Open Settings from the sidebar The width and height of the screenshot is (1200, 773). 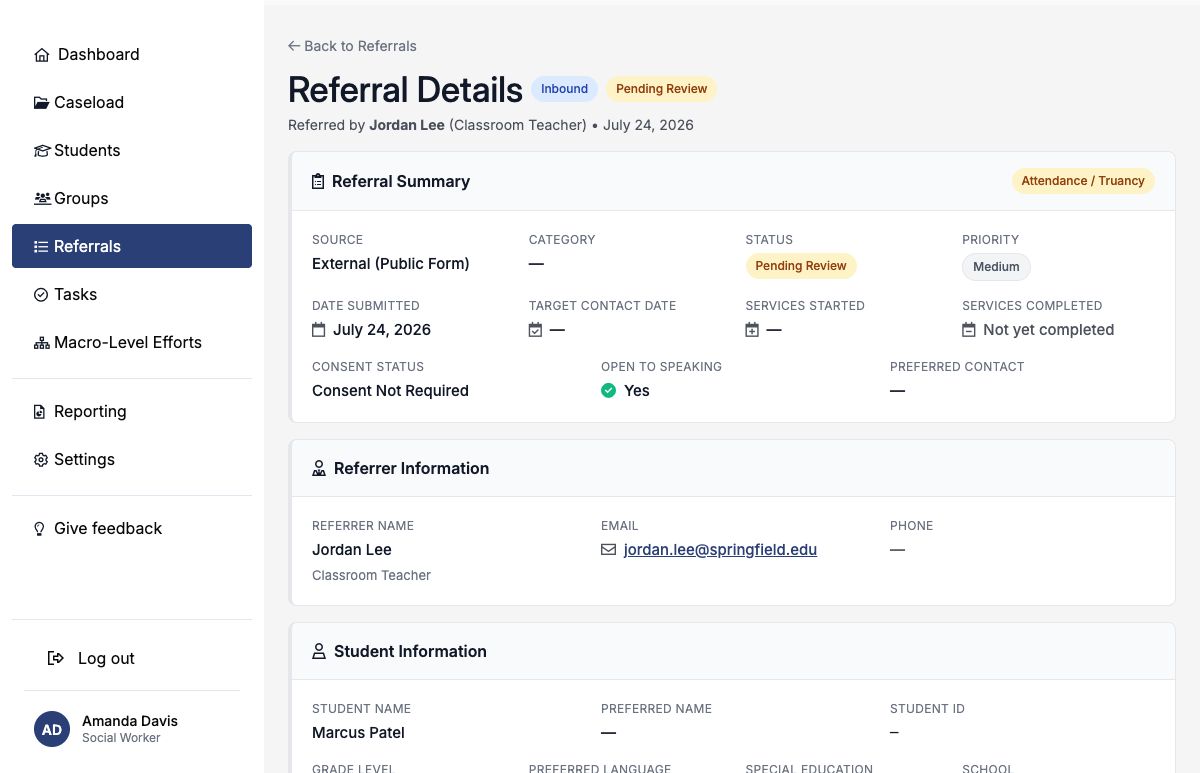coord(132,459)
